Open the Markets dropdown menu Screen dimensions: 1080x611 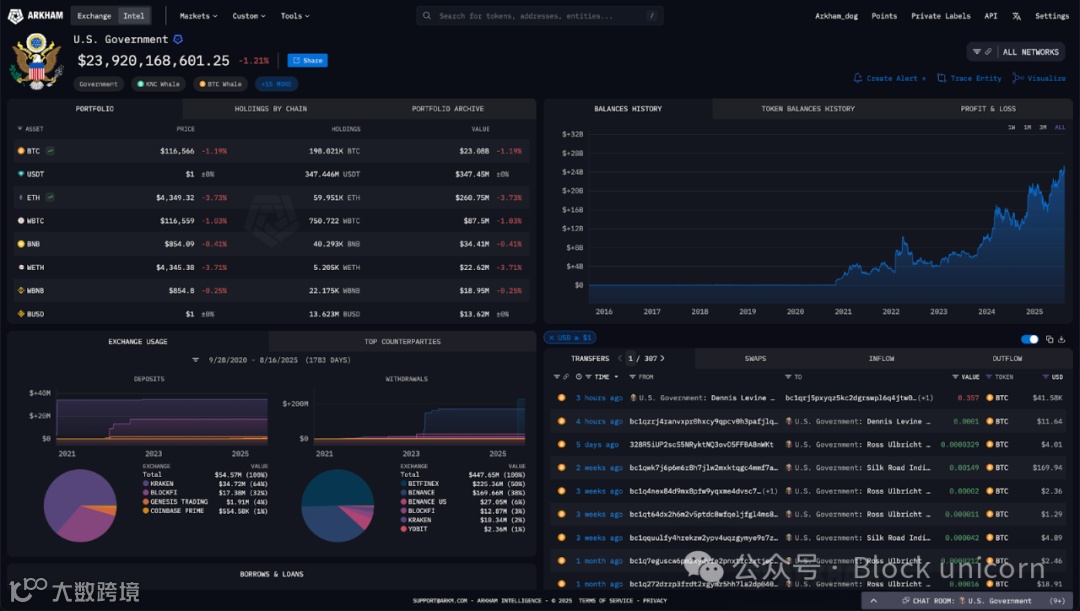198,15
